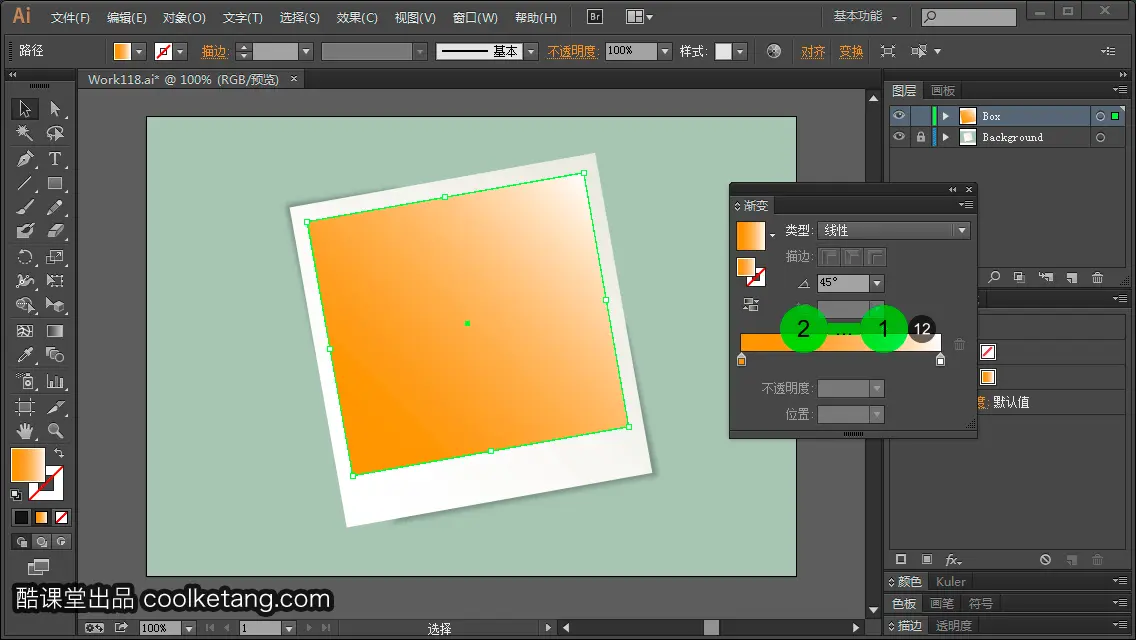This screenshot has width=1136, height=640.
Task: Click the 描边 stroke link
Action: [x=214, y=51]
